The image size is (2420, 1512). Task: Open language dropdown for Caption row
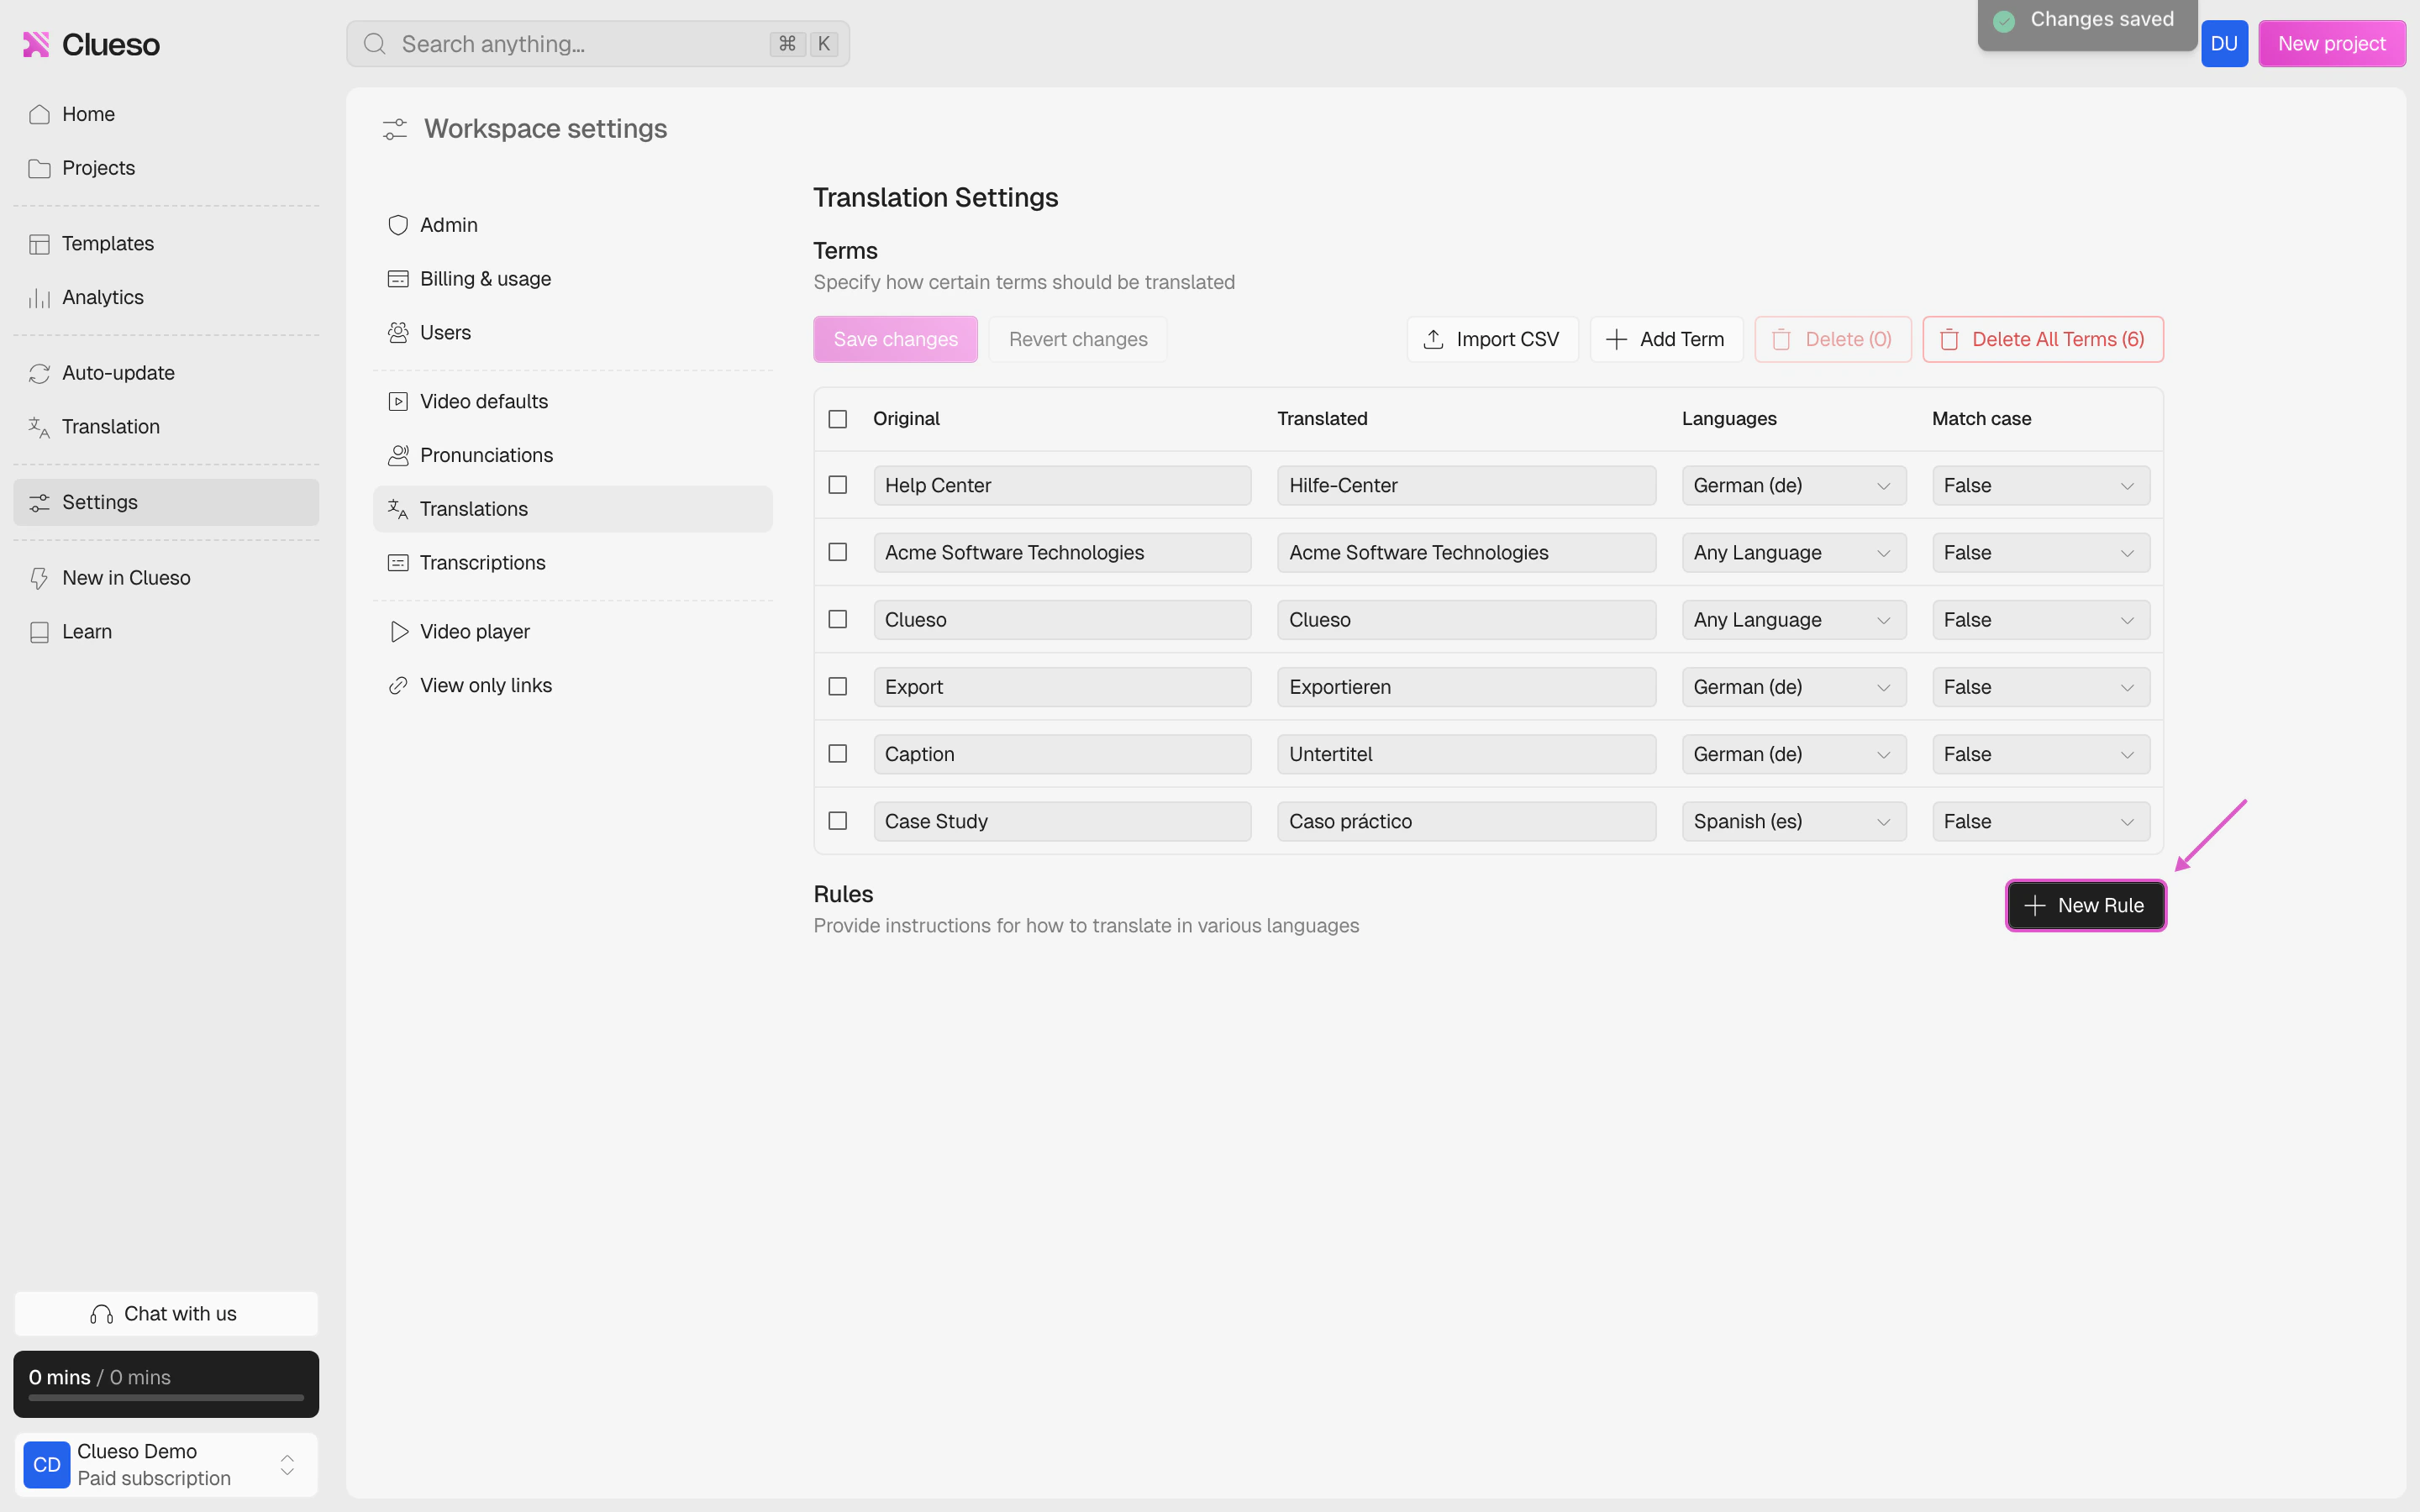1793,753
